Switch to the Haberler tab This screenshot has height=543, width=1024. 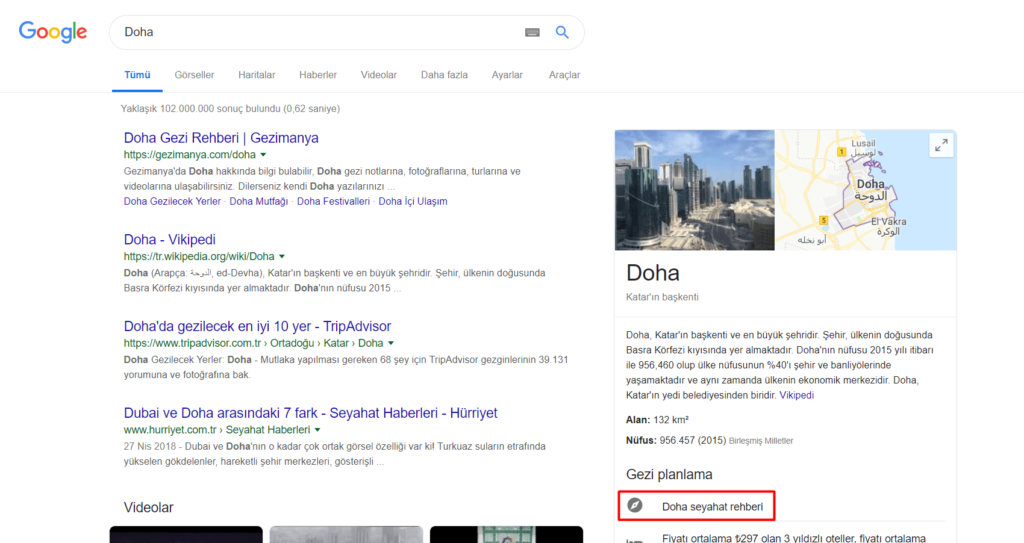[318, 75]
